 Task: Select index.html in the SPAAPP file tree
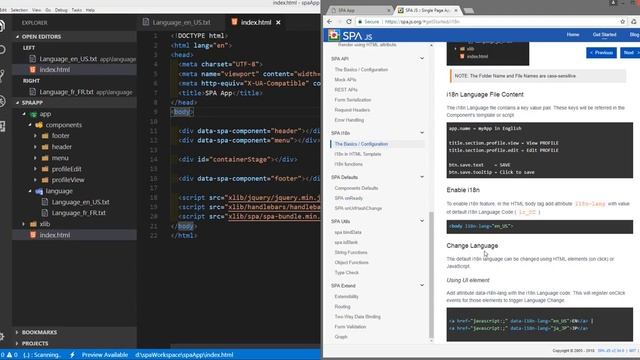tap(55, 235)
